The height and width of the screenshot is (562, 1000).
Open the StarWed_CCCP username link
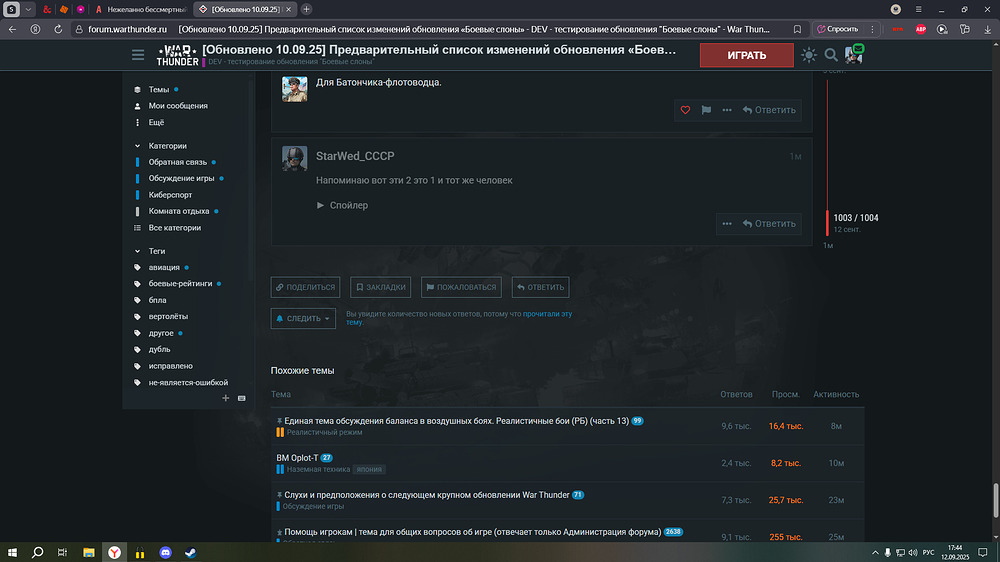pyautogui.click(x=355, y=156)
